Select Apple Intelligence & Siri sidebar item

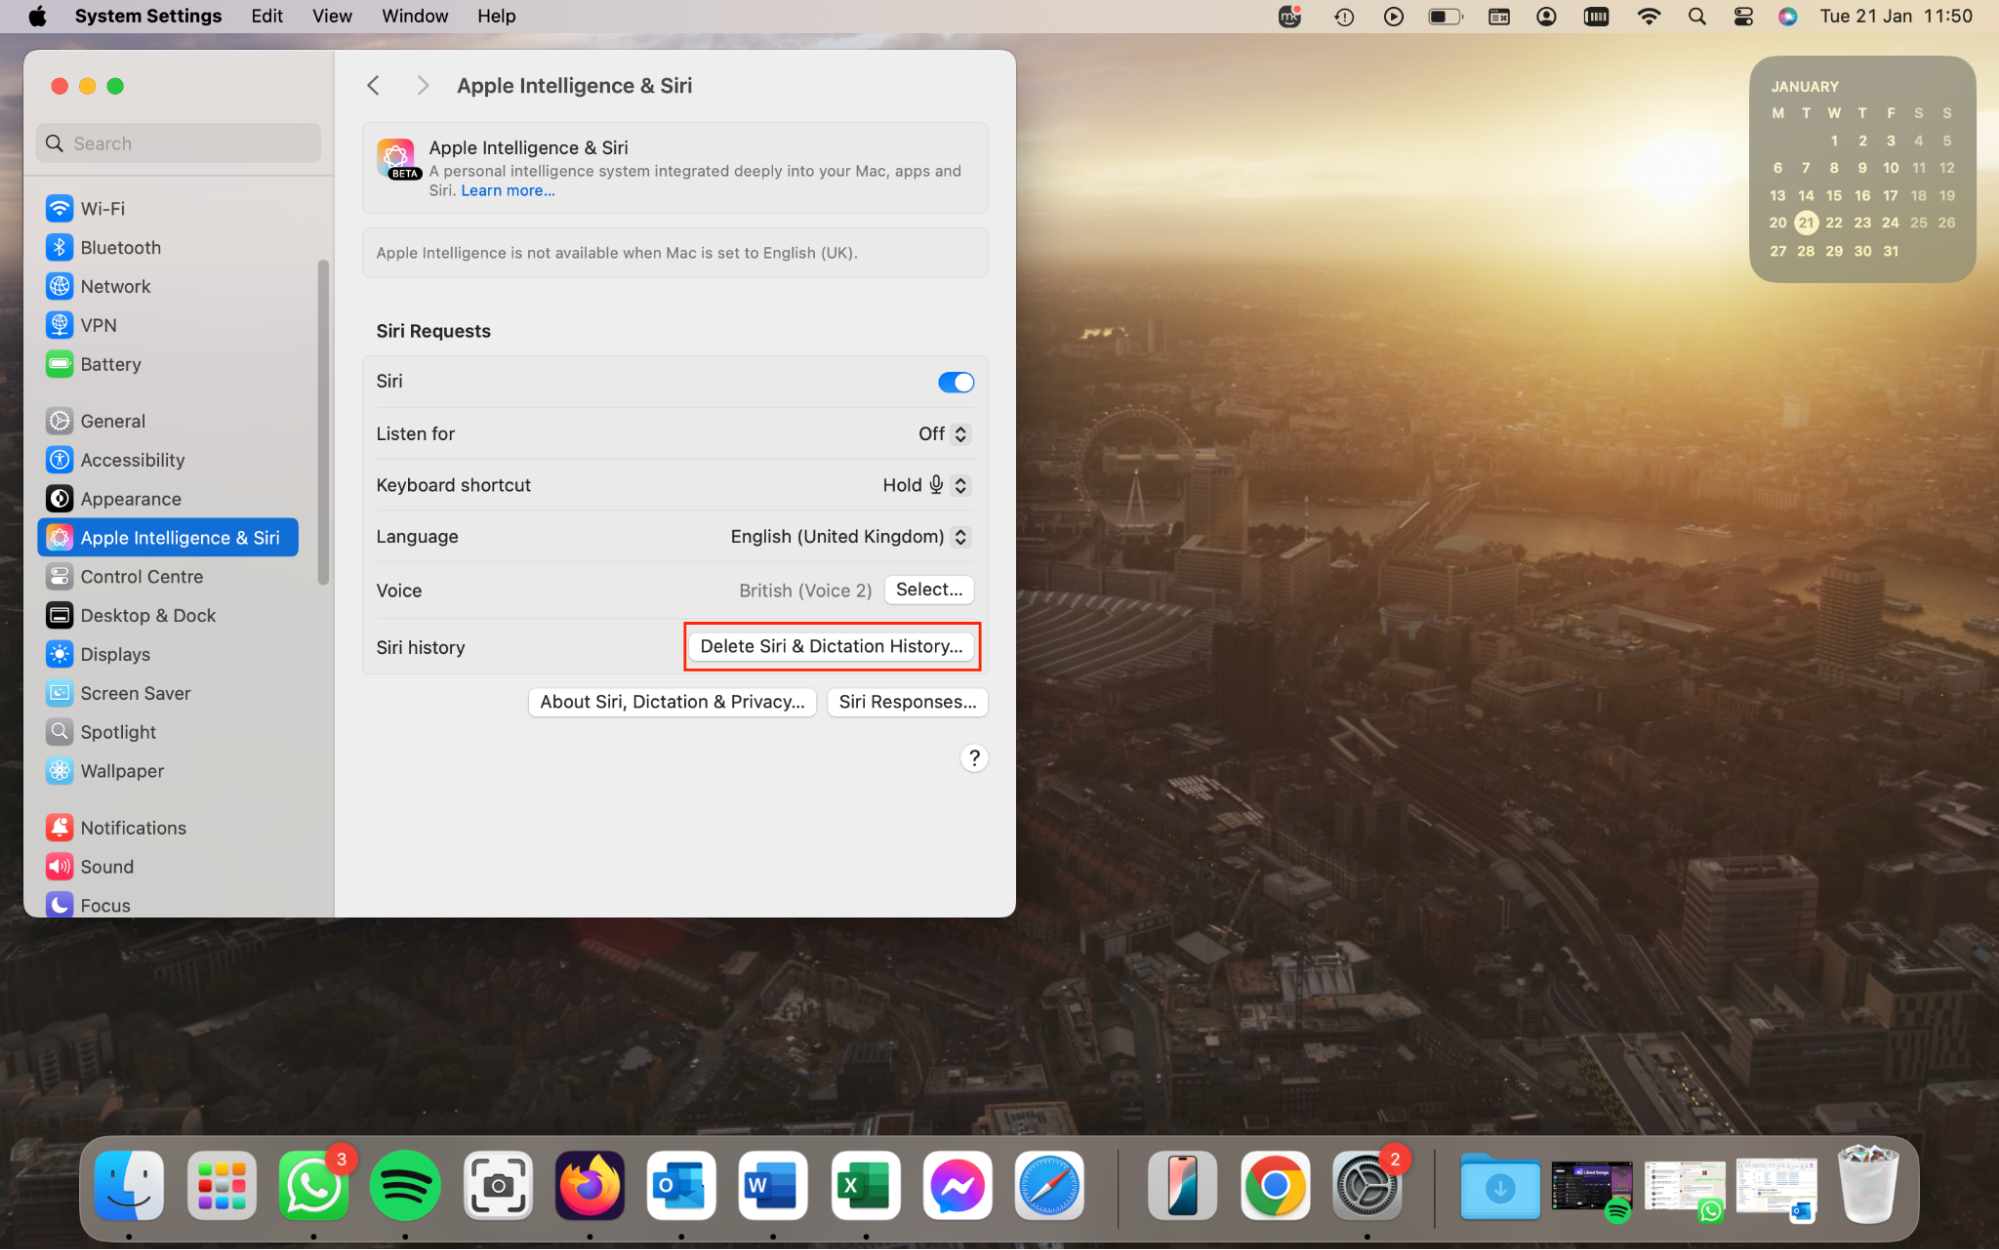[168, 538]
